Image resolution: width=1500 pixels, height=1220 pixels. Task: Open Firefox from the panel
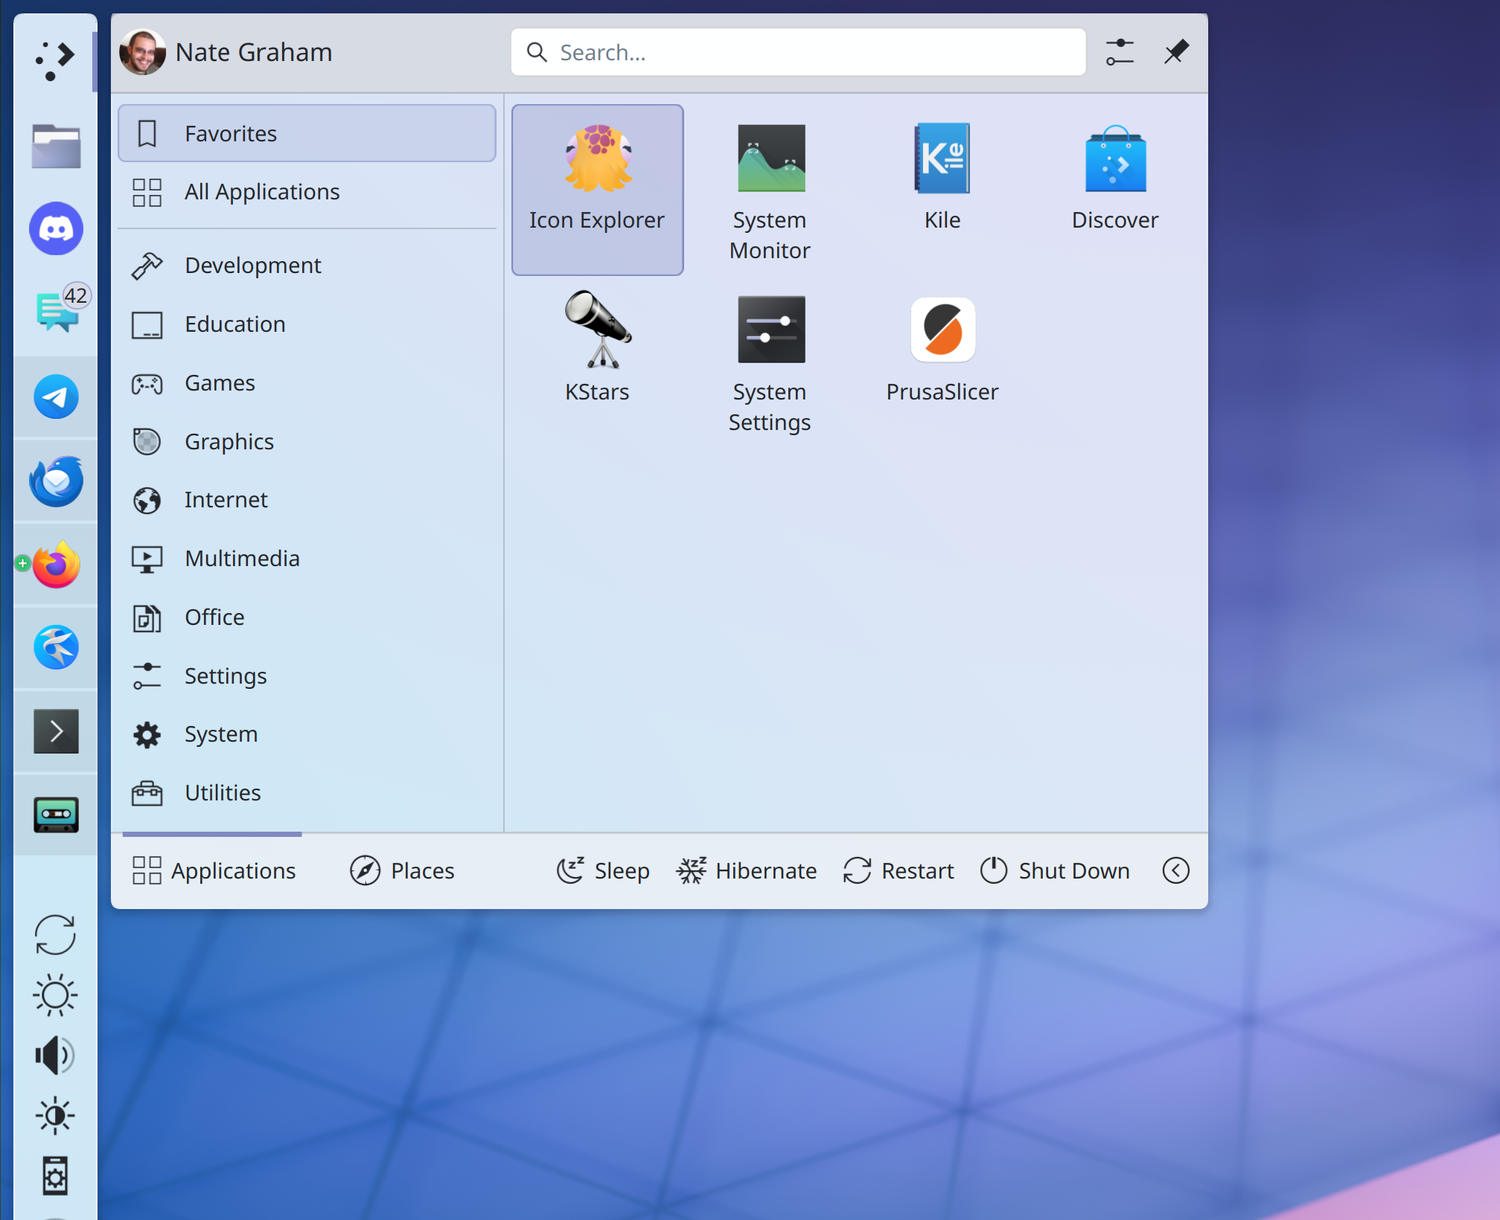pyautogui.click(x=56, y=565)
